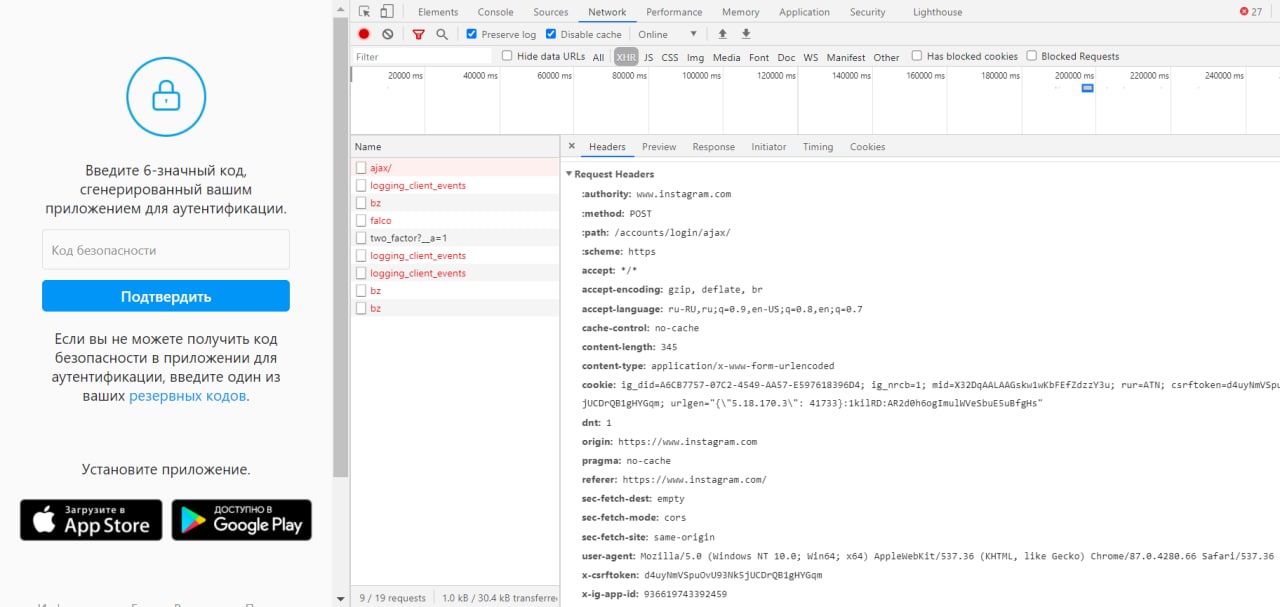
Task: Click the blue Подтвердить button
Action: (x=166, y=296)
